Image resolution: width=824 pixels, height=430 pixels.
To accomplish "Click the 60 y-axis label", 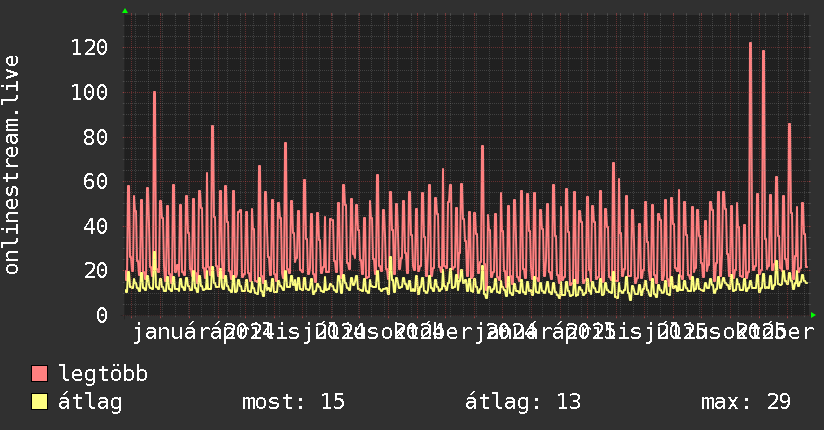I will tap(96, 182).
